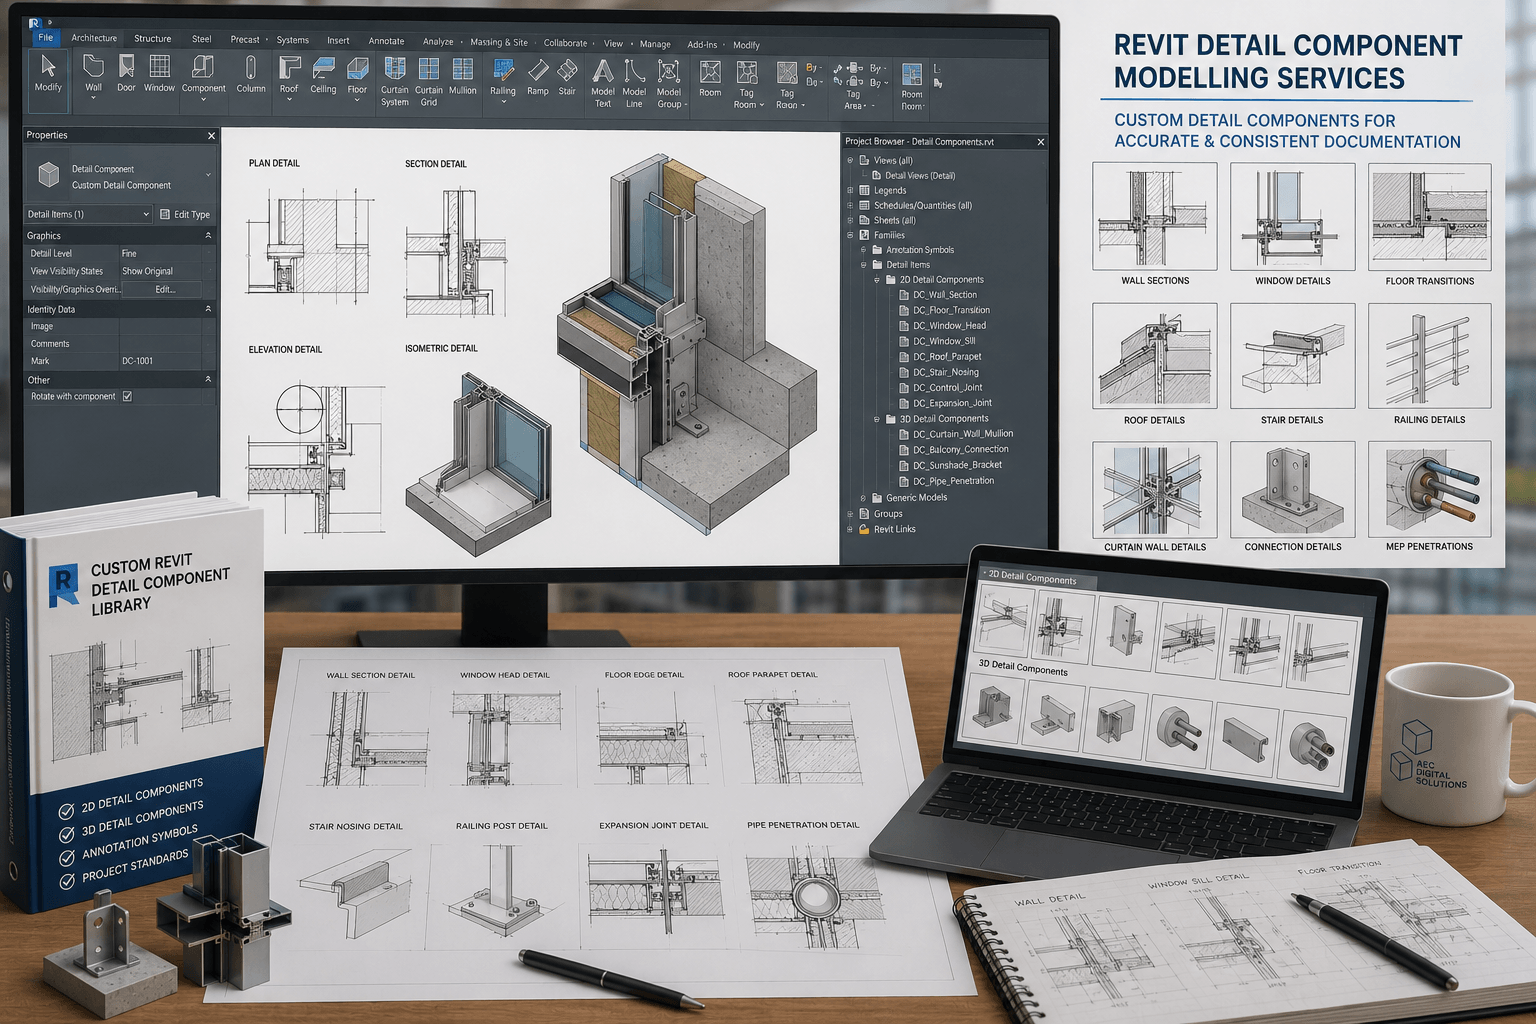Select the Ramp tool
This screenshot has height=1024, width=1536.
[x=538, y=76]
